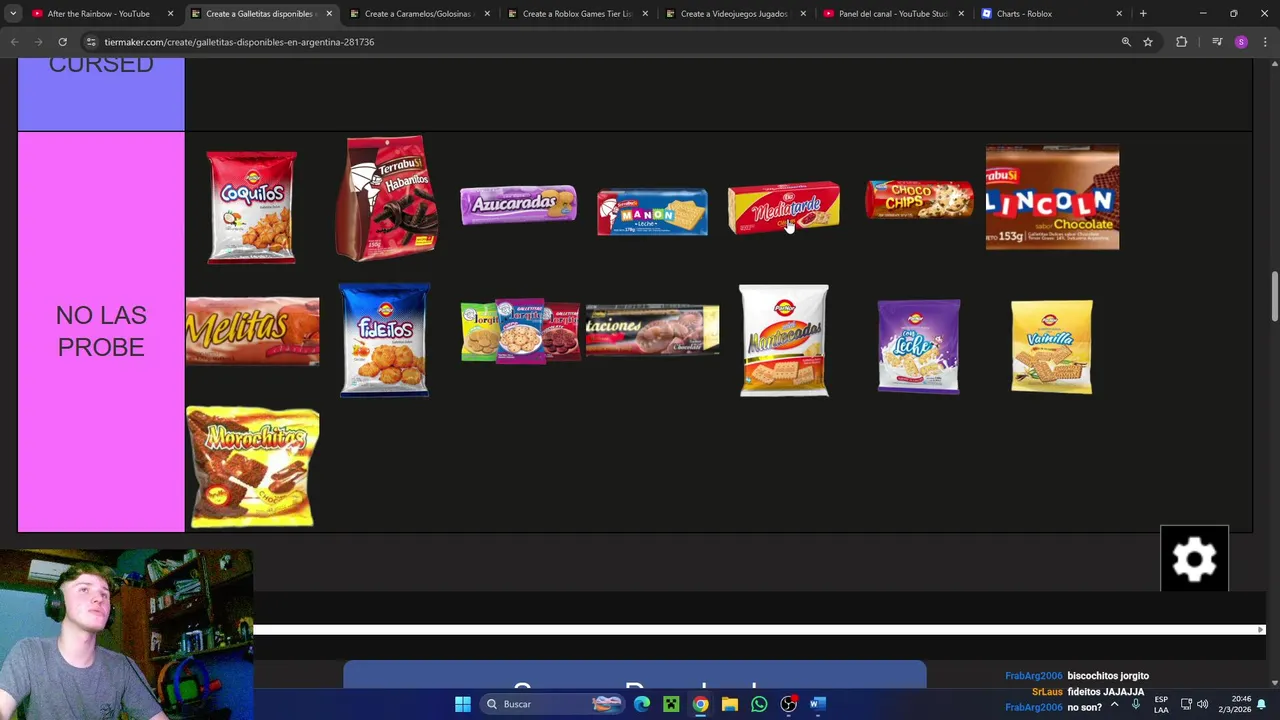1280x720 pixels.
Task: Open Microsoft Word from the taskbar
Action: tap(817, 704)
